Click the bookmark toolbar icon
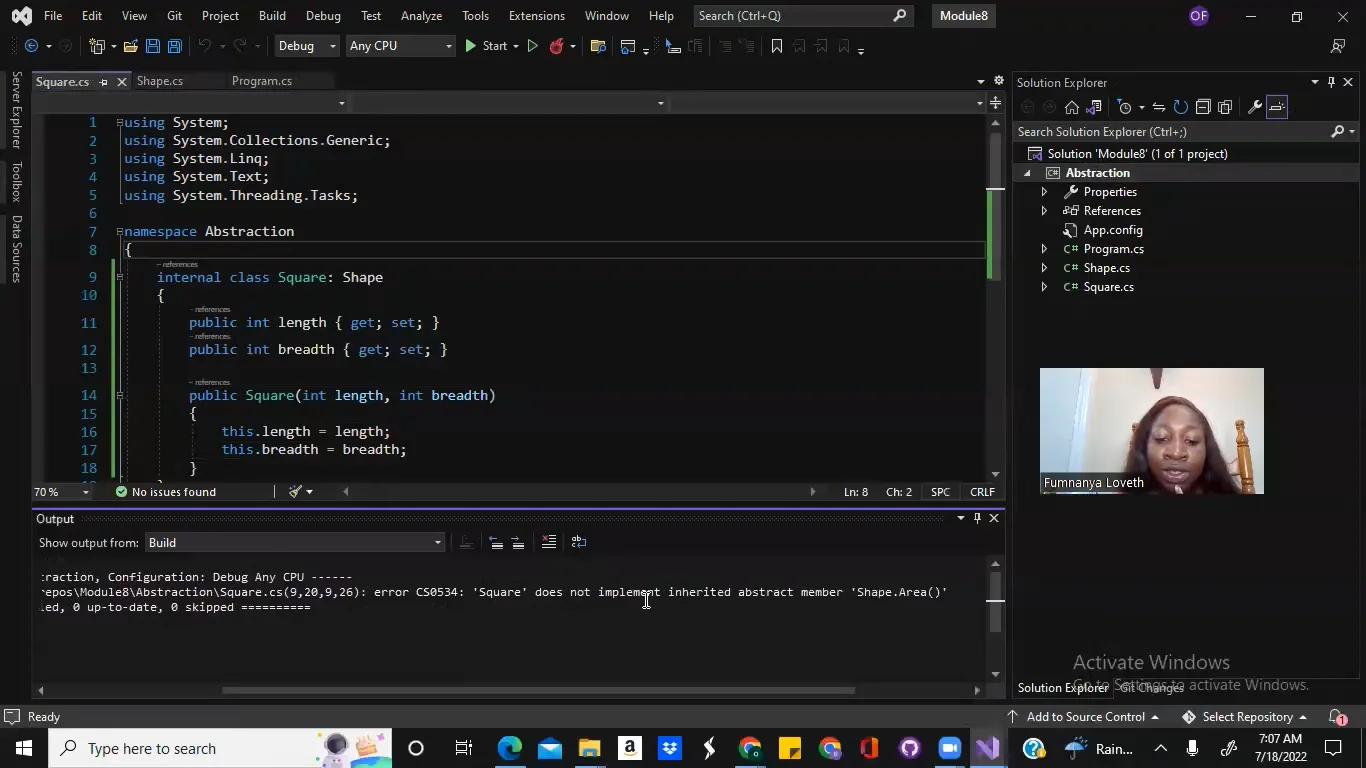Screen dimensions: 1366x768 click(776, 46)
